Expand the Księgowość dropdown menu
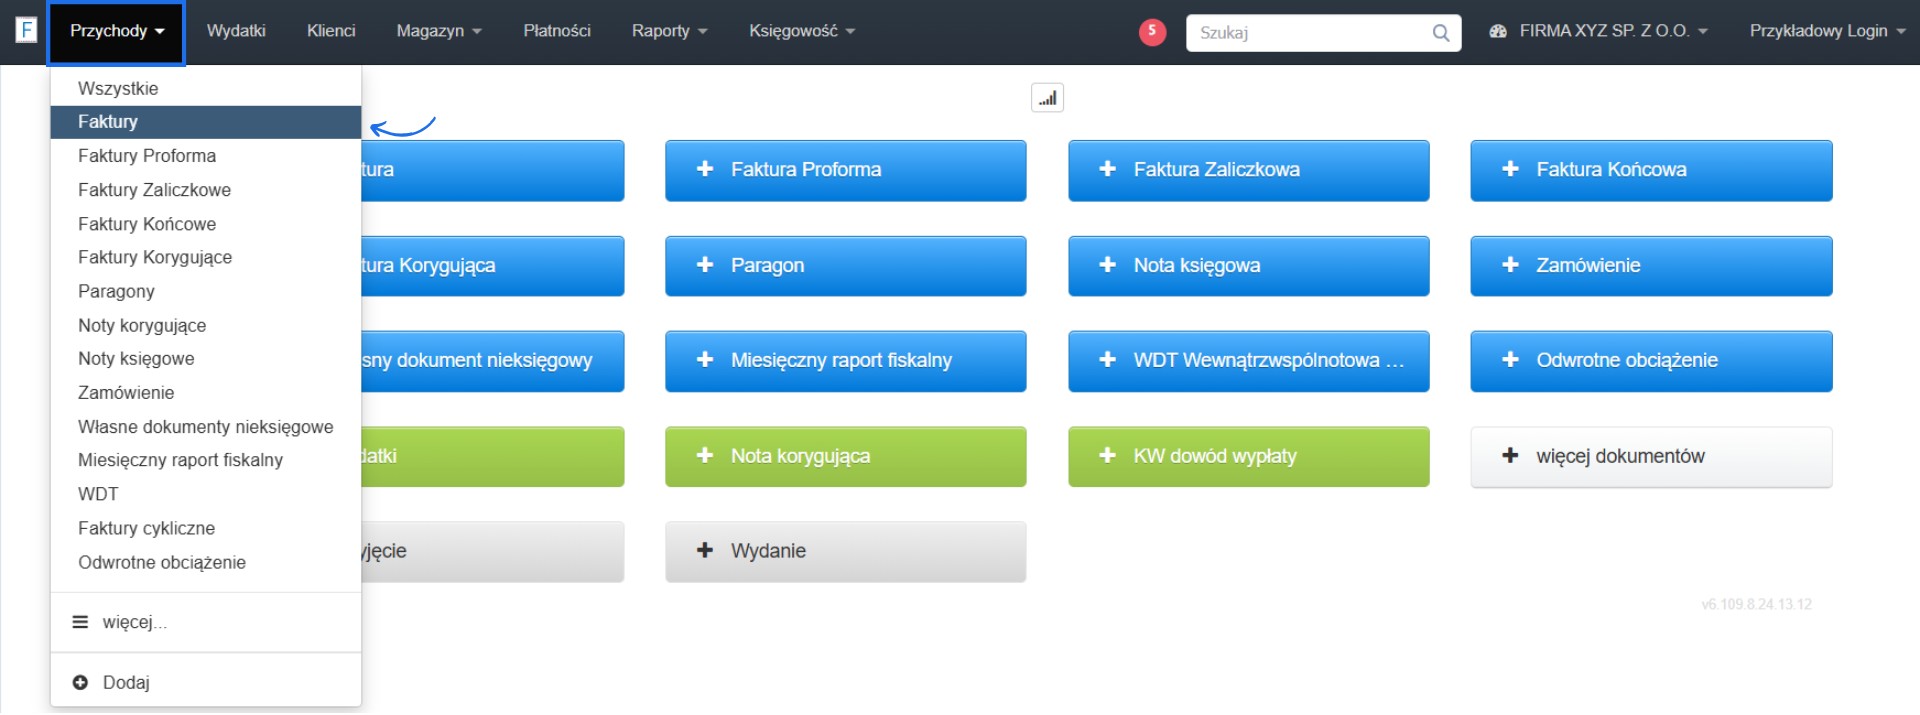1920x715 pixels. [x=802, y=31]
